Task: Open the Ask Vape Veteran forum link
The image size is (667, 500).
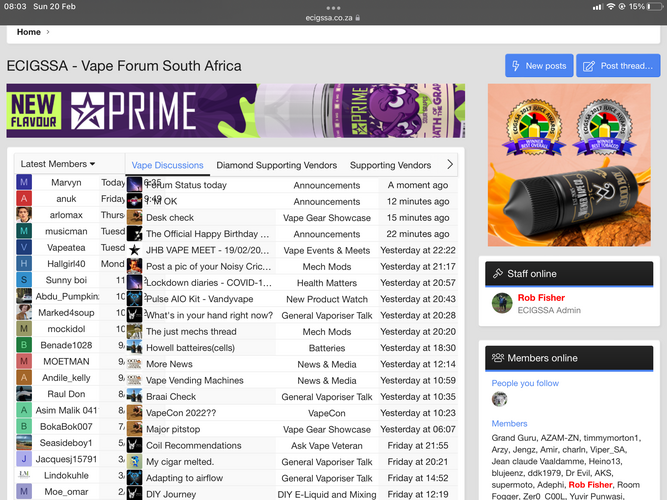Action: click(327, 446)
